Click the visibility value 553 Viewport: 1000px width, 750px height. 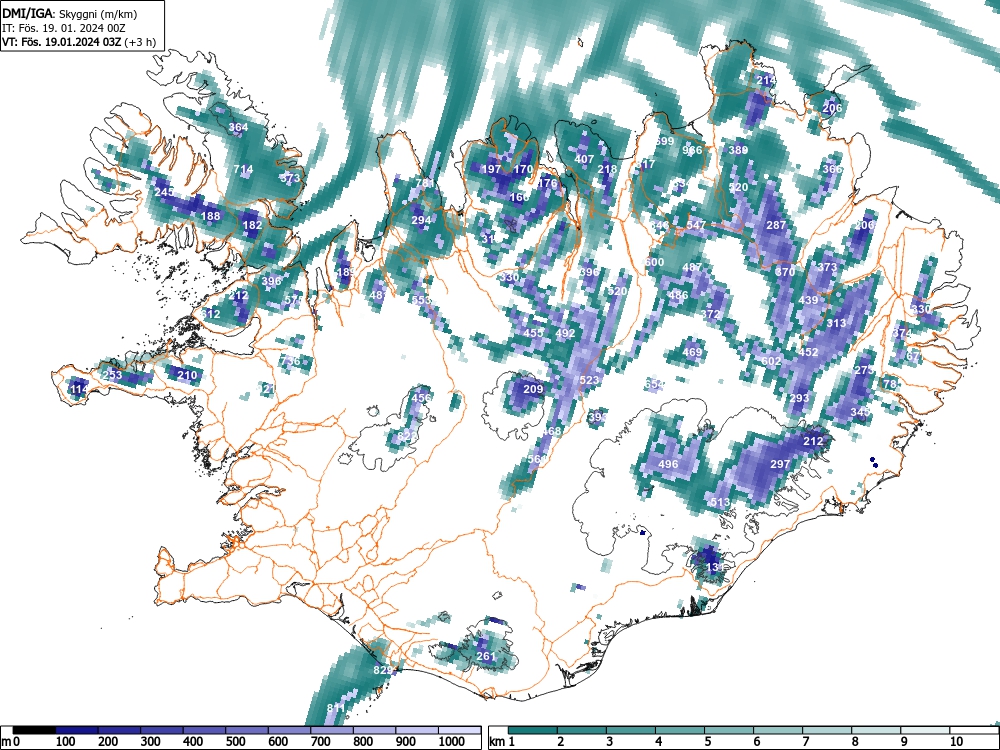(x=422, y=300)
